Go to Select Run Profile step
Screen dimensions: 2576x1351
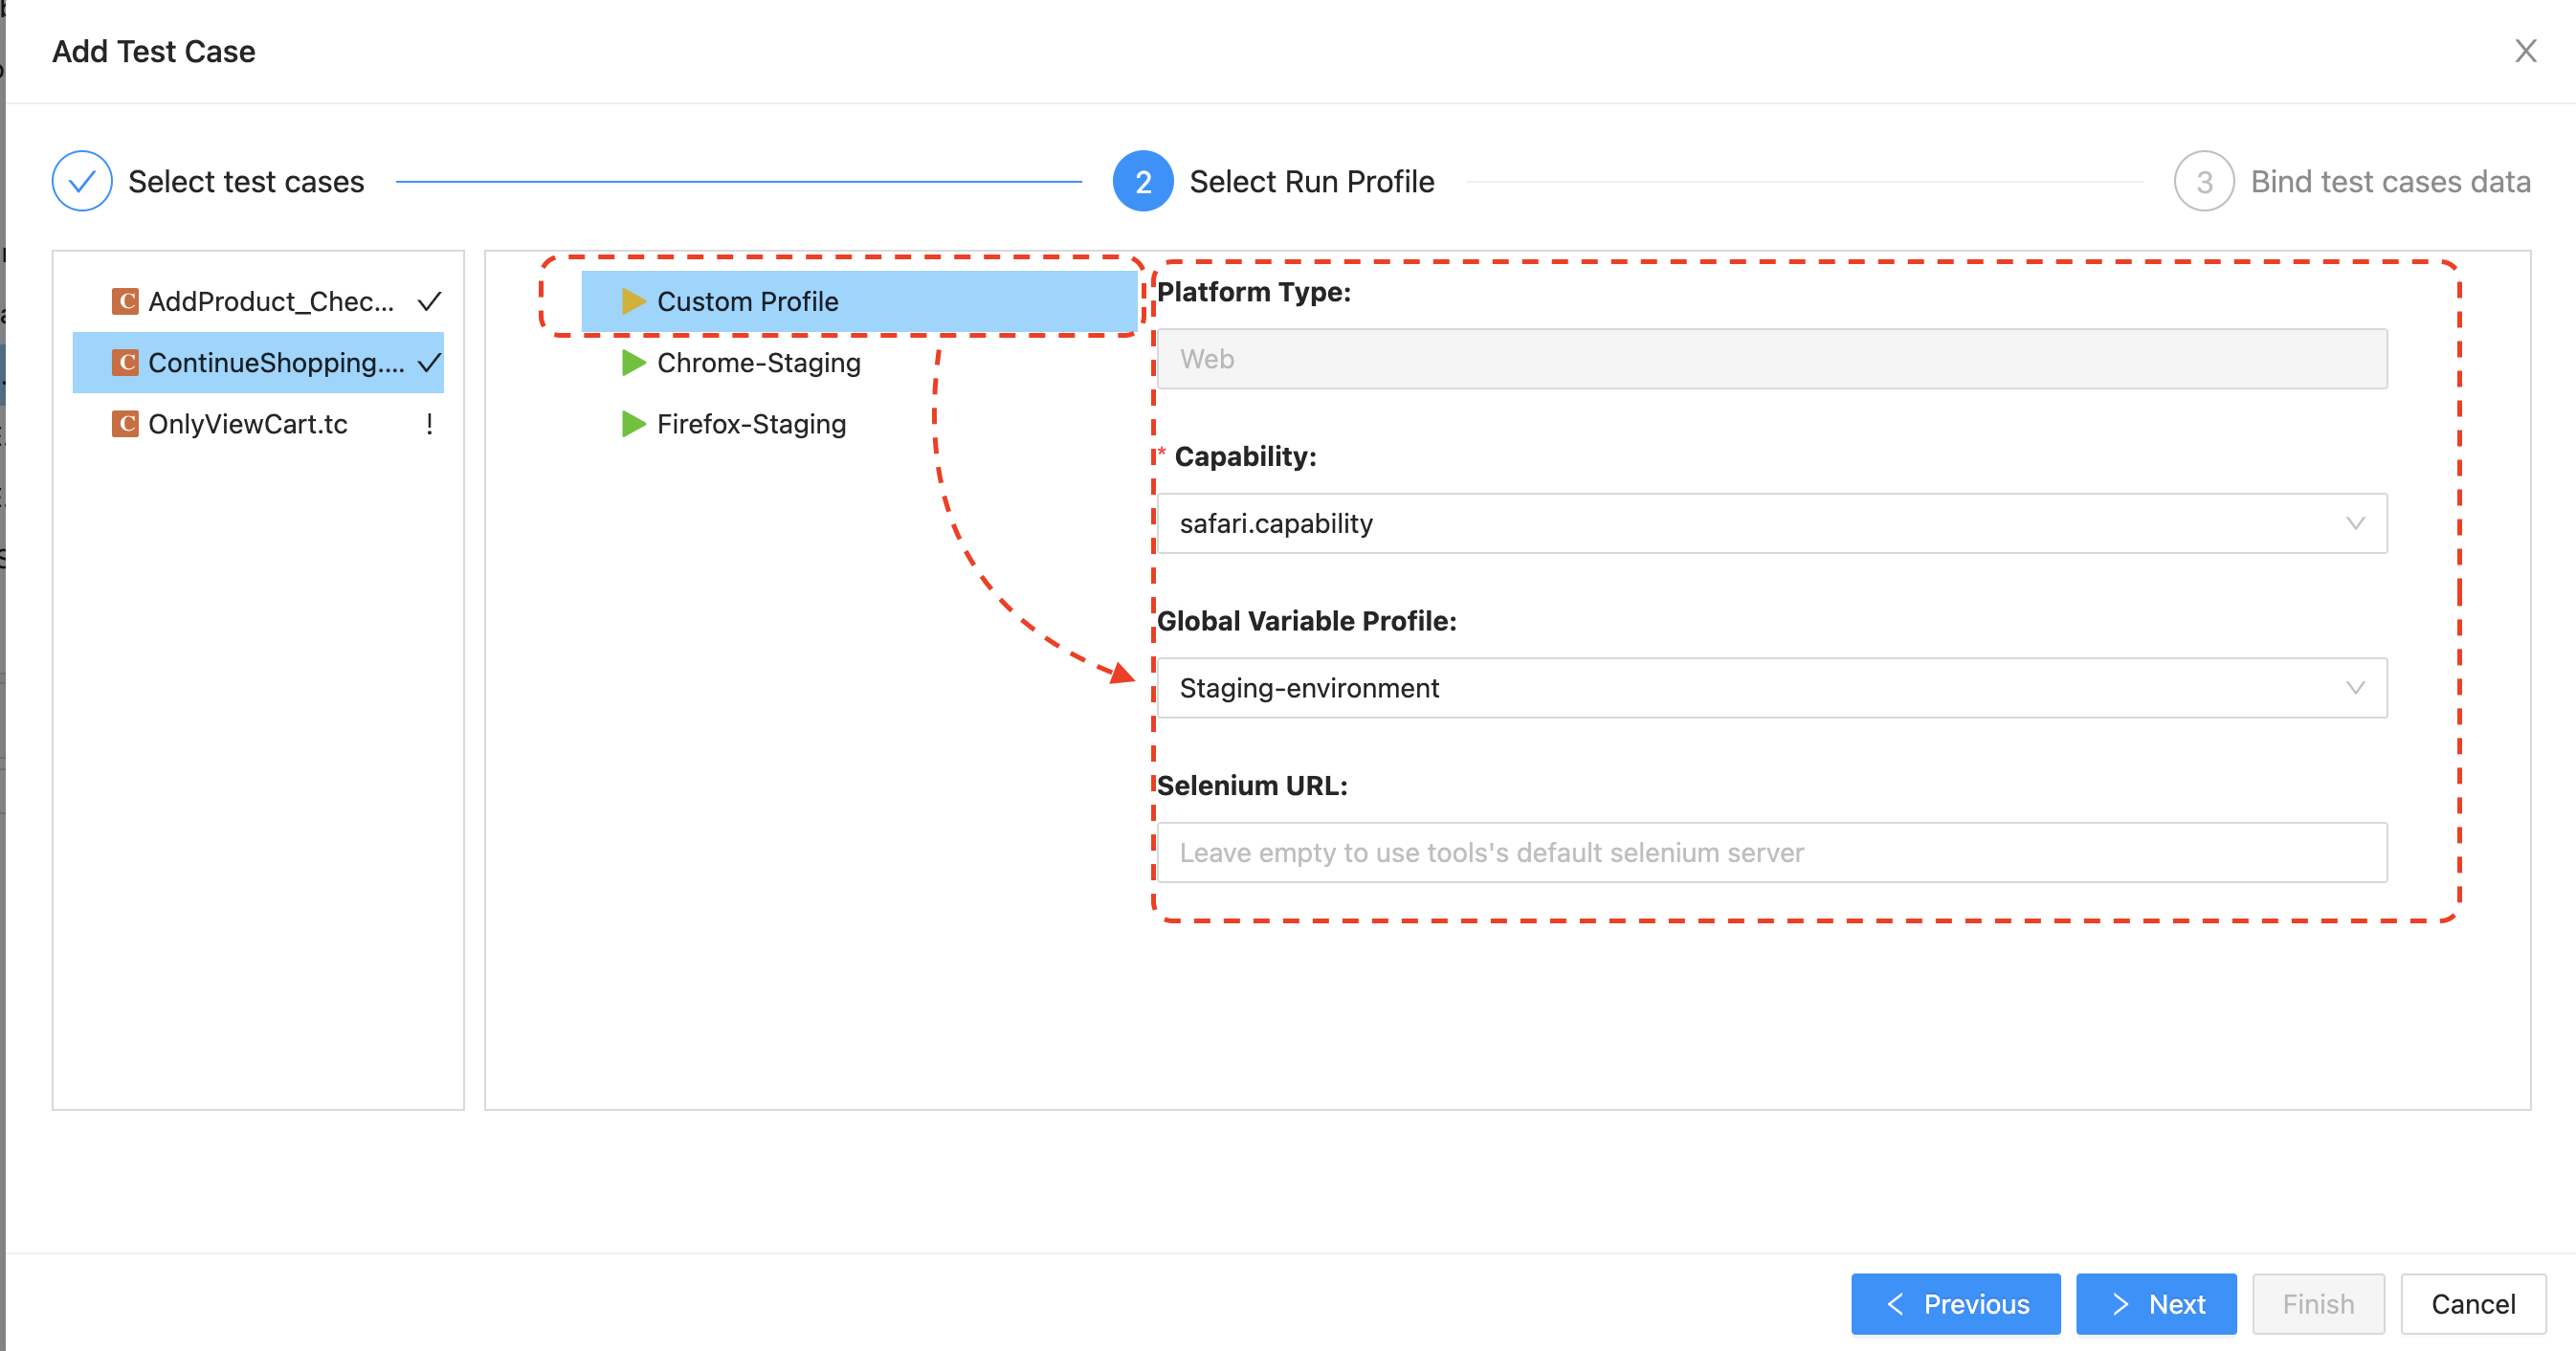(1311, 182)
